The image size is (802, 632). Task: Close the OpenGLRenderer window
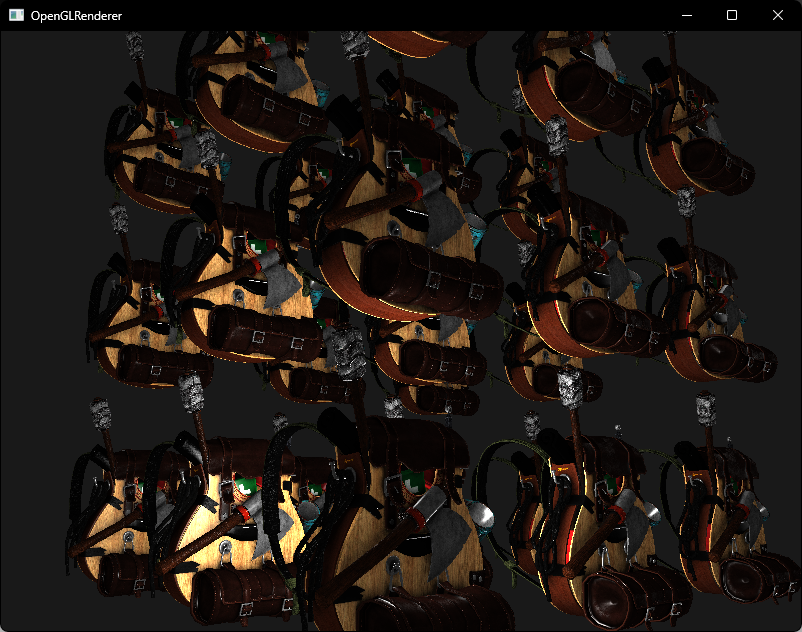[x=777, y=15]
